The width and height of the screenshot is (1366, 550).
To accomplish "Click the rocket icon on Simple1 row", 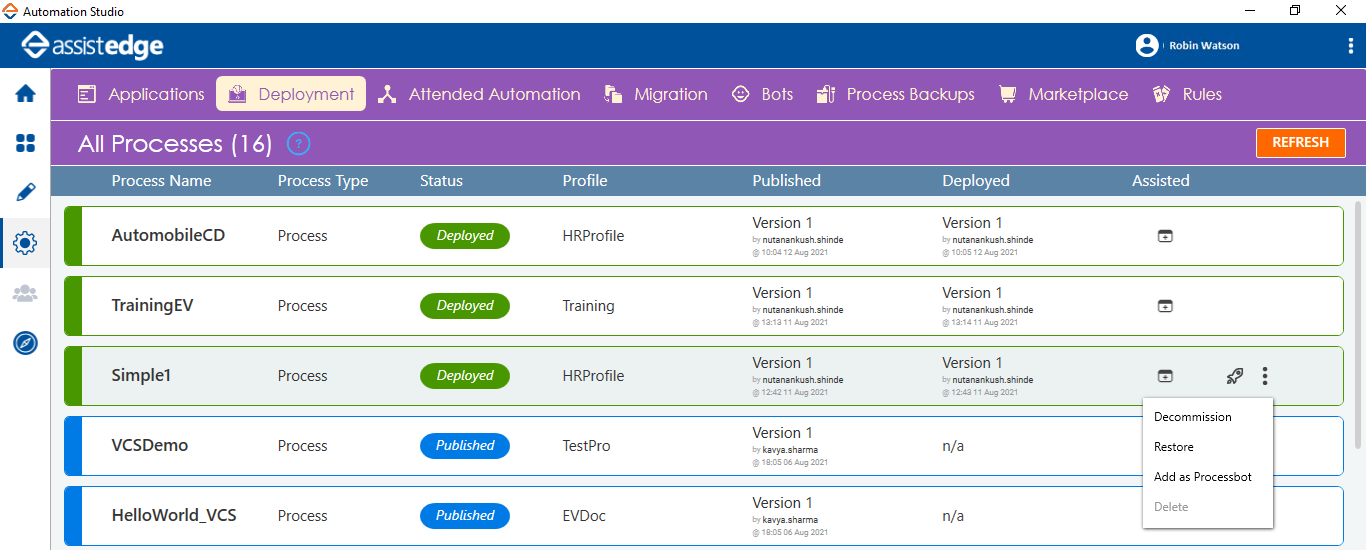I will (x=1235, y=376).
